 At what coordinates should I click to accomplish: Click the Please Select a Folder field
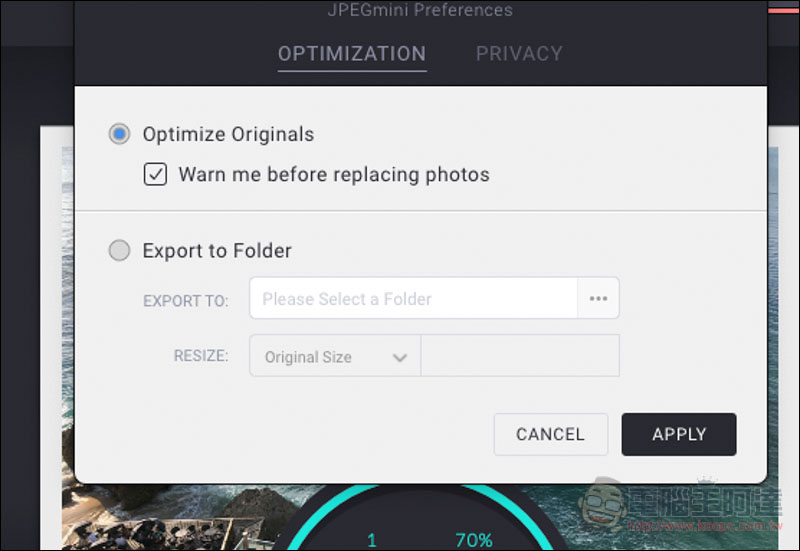pyautogui.click(x=413, y=298)
